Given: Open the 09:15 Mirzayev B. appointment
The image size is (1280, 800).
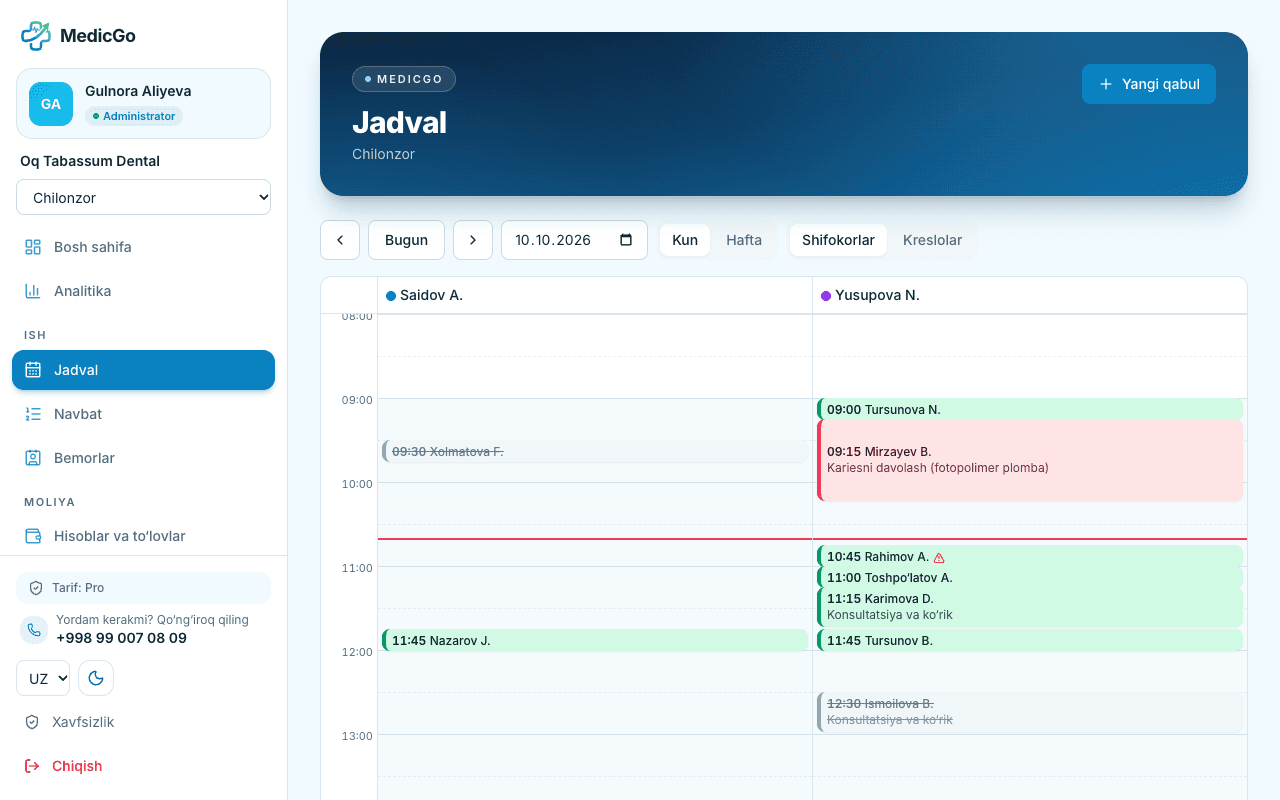Looking at the screenshot, I should point(1030,460).
